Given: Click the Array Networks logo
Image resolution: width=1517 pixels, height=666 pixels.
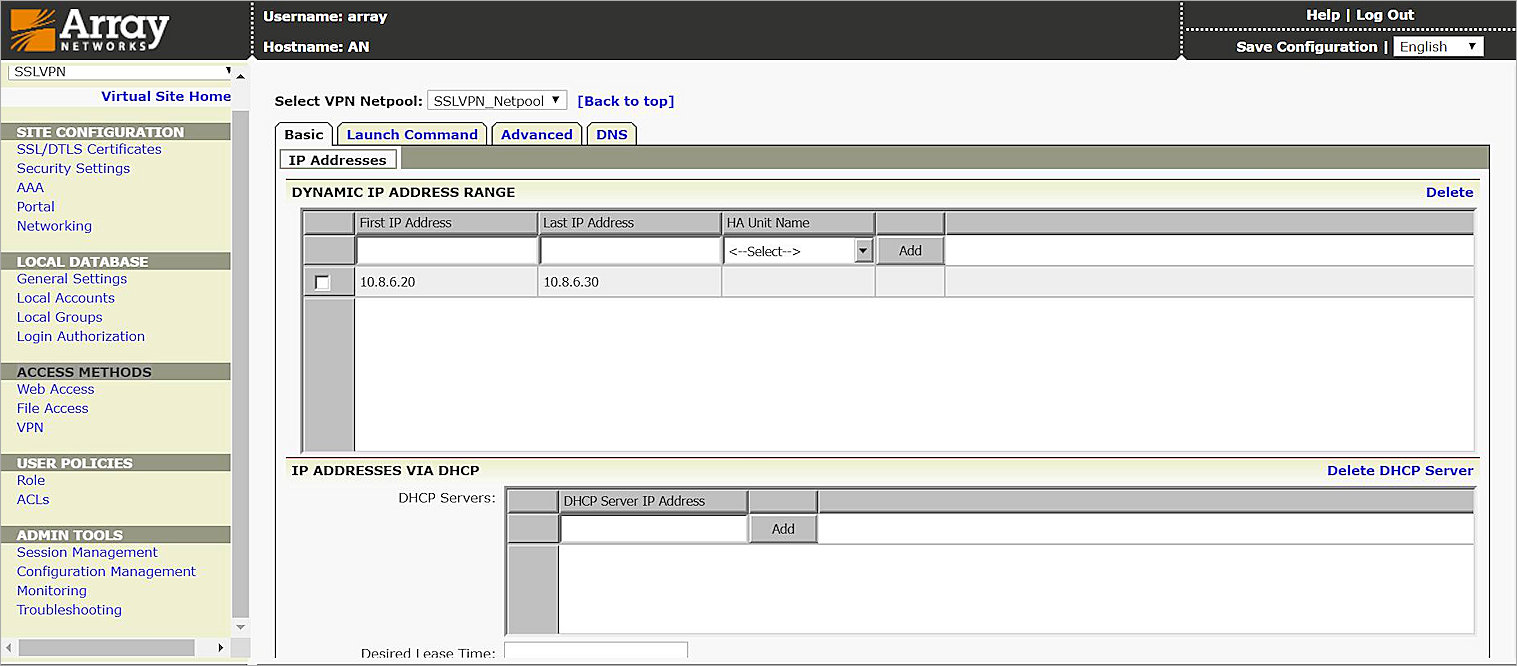Looking at the screenshot, I should (x=90, y=30).
